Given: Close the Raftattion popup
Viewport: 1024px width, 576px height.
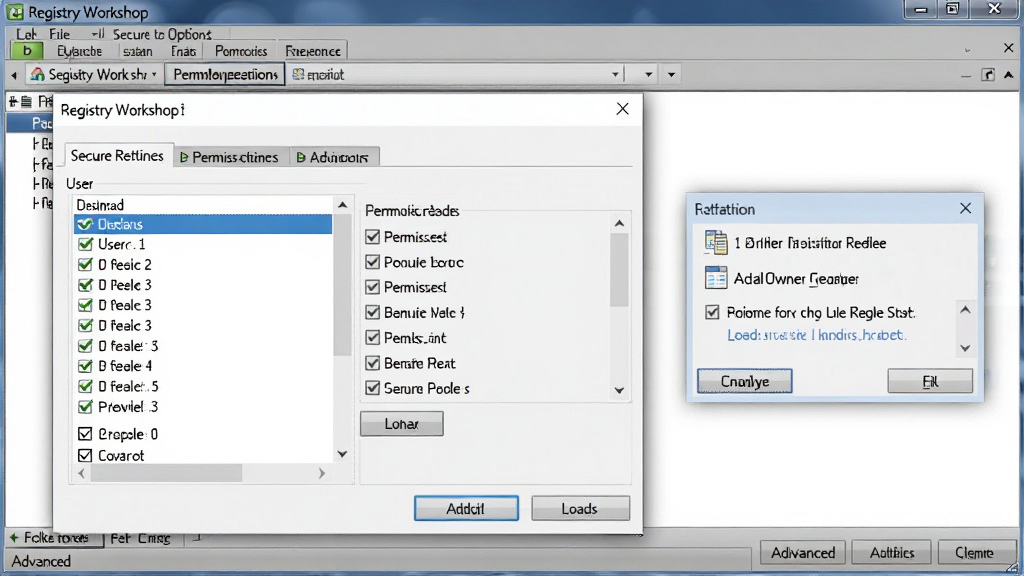Looking at the screenshot, I should point(965,208).
